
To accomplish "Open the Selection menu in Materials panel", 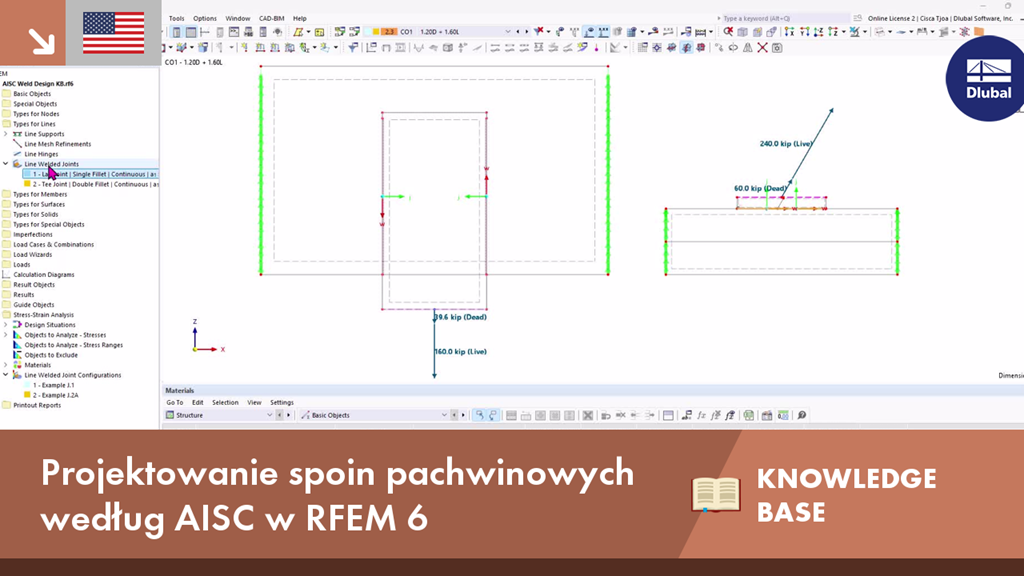I will pos(225,402).
